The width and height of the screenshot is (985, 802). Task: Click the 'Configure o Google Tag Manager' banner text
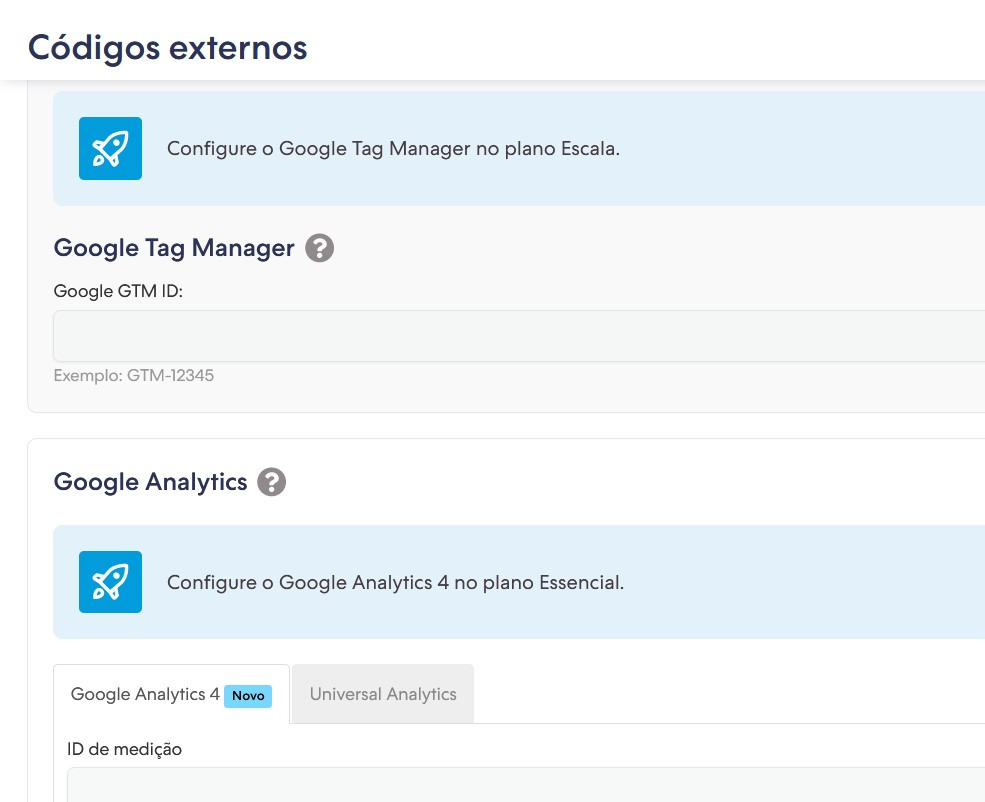pos(393,149)
